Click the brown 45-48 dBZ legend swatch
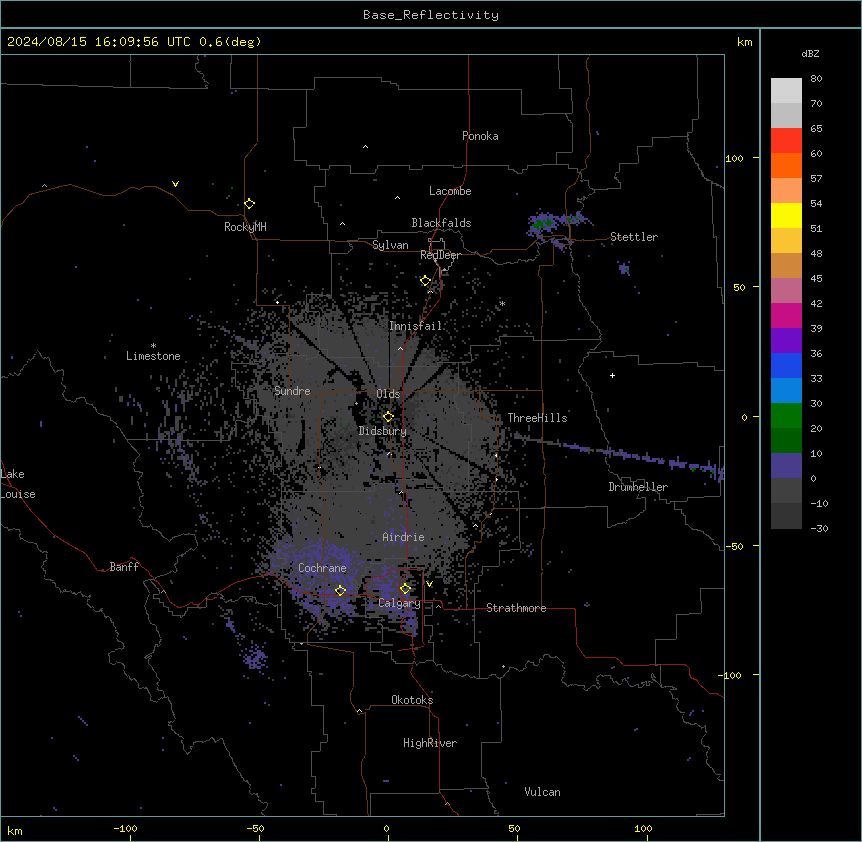The image size is (862, 842). pos(786,265)
